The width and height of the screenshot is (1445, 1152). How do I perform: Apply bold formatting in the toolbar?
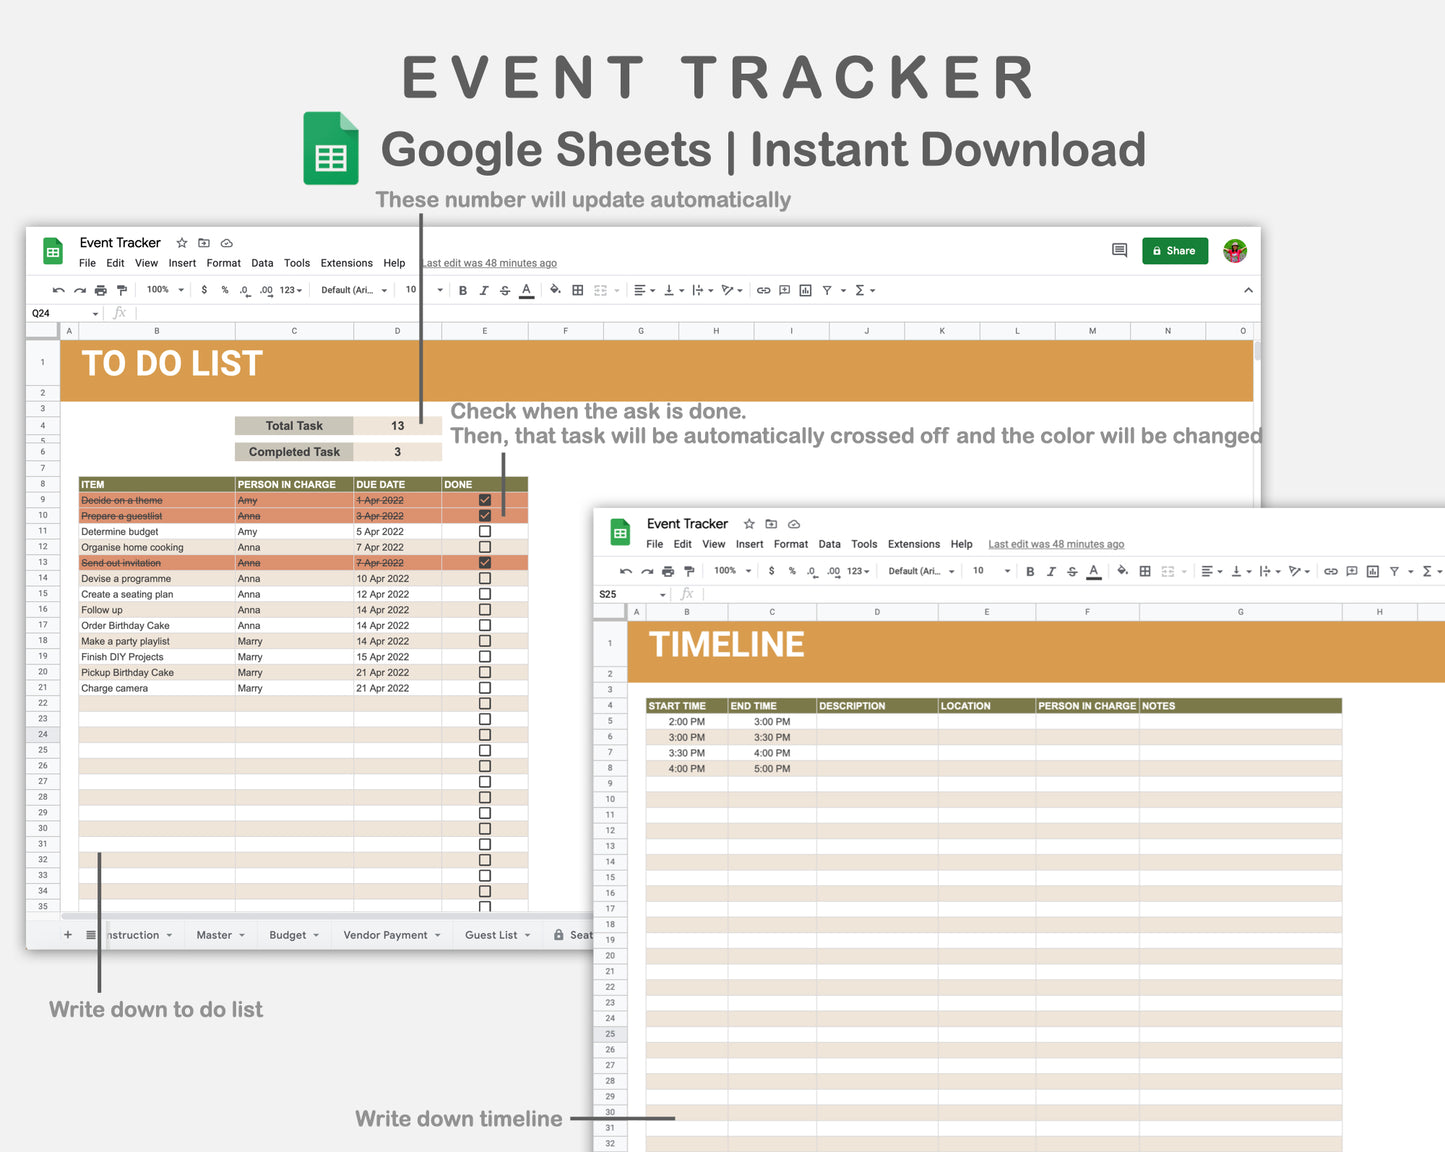(x=462, y=290)
